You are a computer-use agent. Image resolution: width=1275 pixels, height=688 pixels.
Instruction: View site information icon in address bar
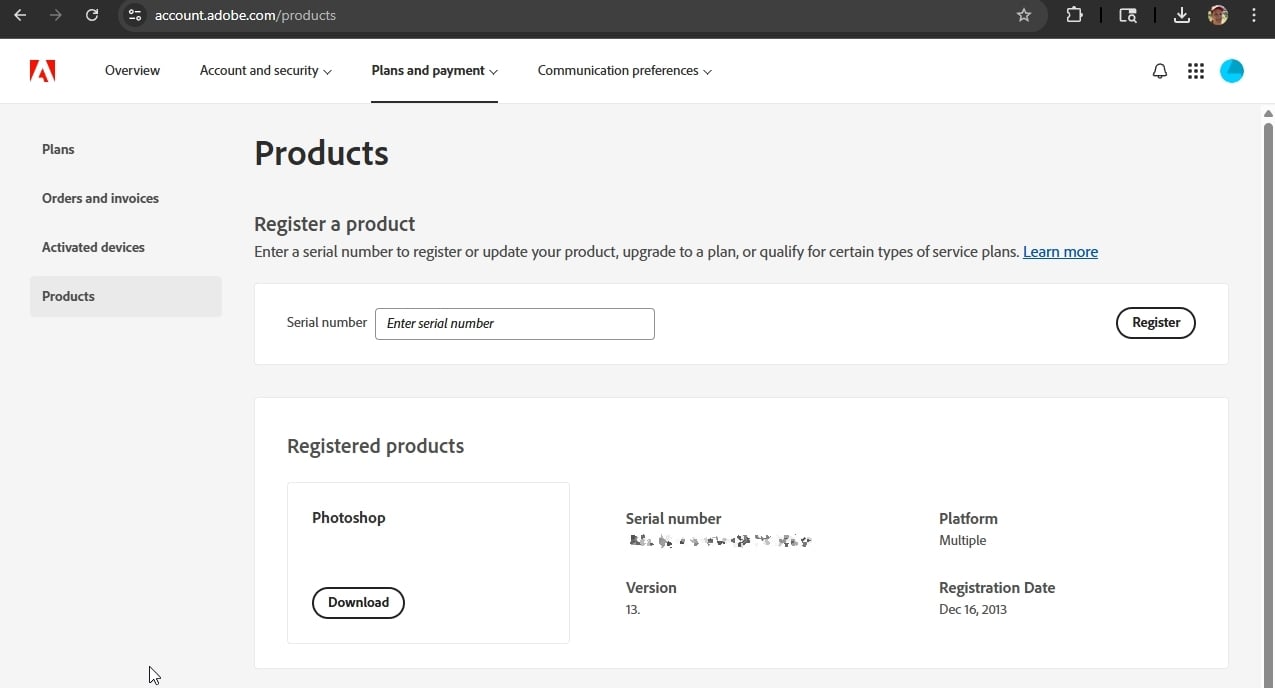(135, 15)
